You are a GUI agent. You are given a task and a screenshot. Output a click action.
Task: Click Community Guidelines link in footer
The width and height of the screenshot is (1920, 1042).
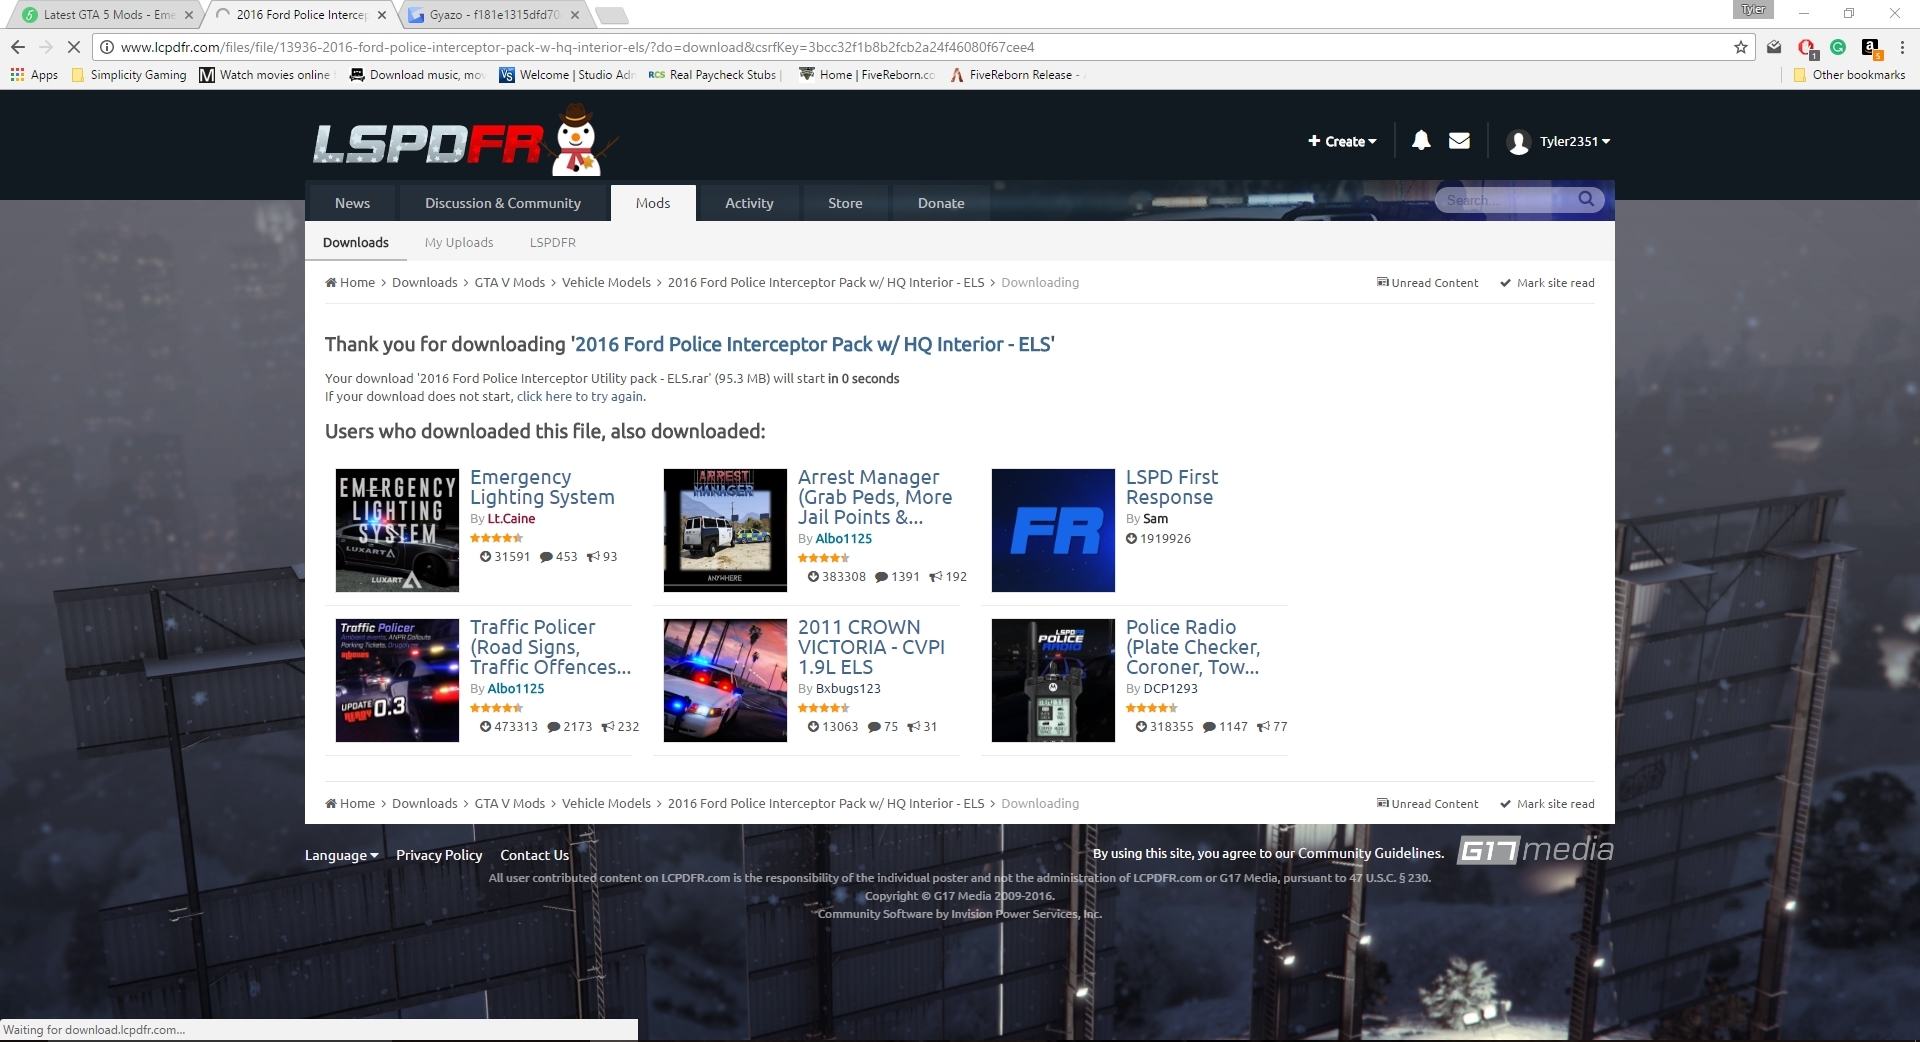coord(1371,854)
